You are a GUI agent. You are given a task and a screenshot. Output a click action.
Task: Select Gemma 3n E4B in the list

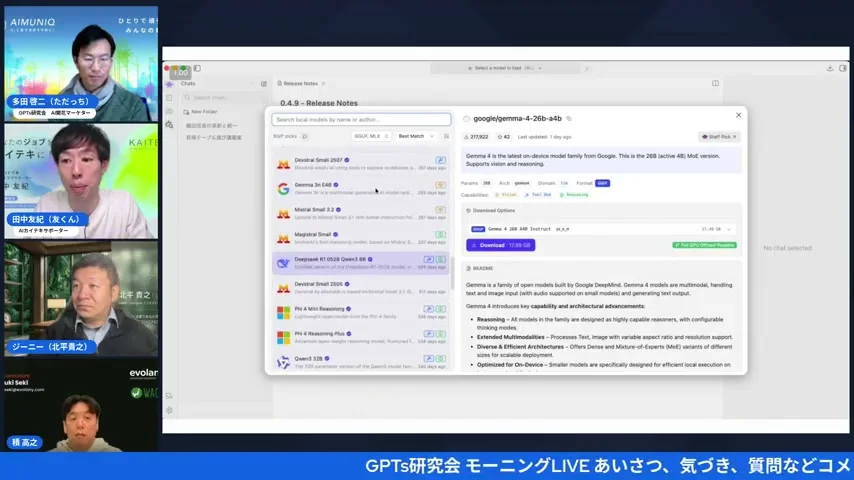[360, 189]
